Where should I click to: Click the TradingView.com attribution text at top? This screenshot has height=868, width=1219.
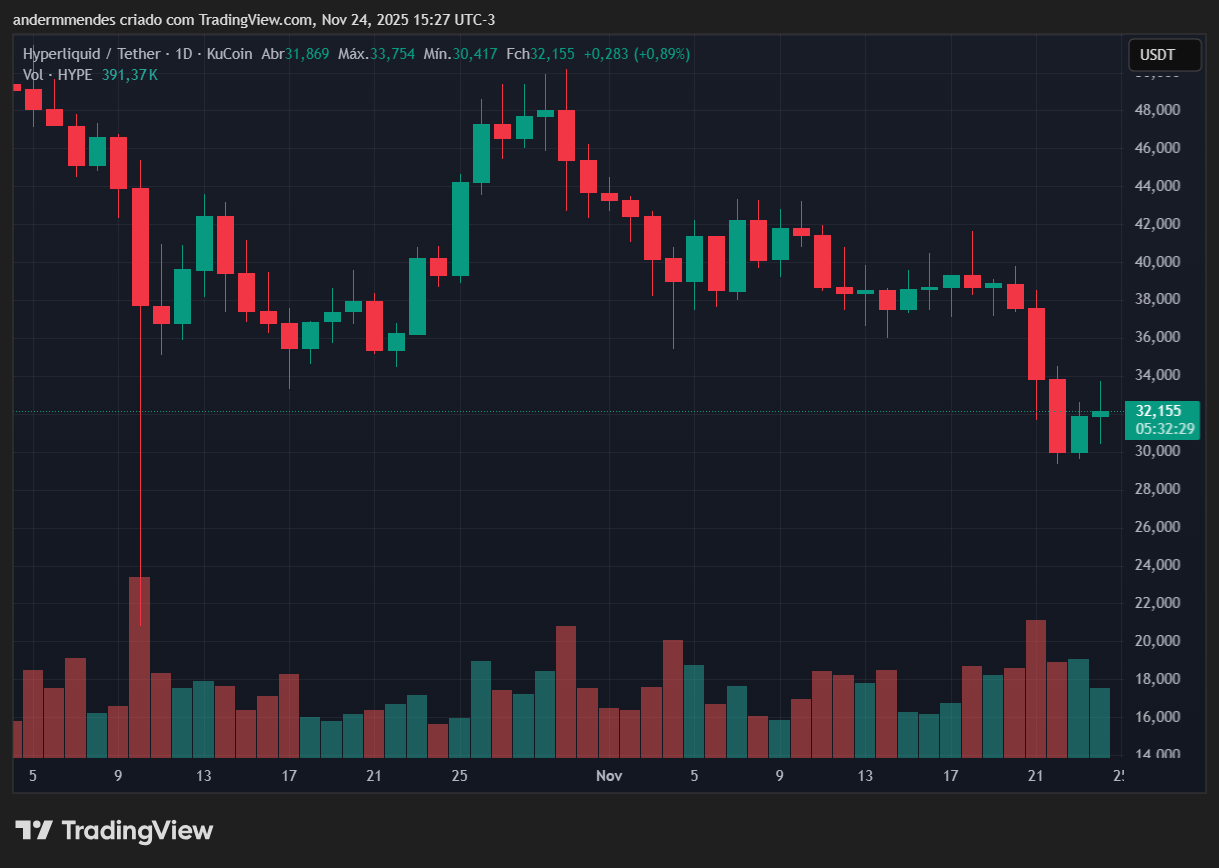click(x=255, y=19)
